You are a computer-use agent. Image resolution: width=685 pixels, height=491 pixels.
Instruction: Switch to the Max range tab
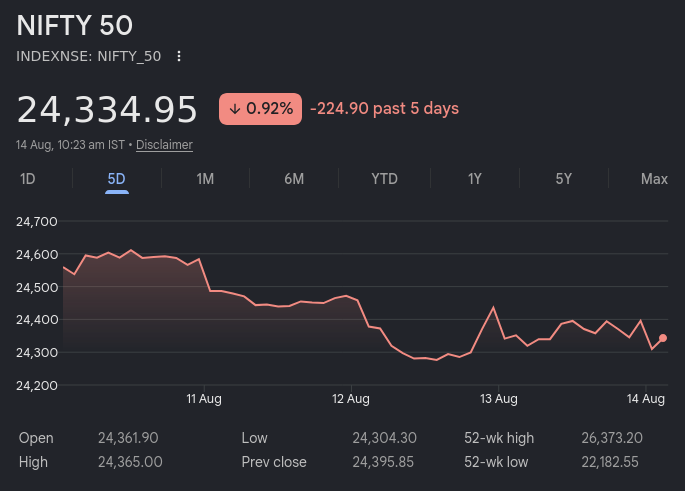pos(654,179)
